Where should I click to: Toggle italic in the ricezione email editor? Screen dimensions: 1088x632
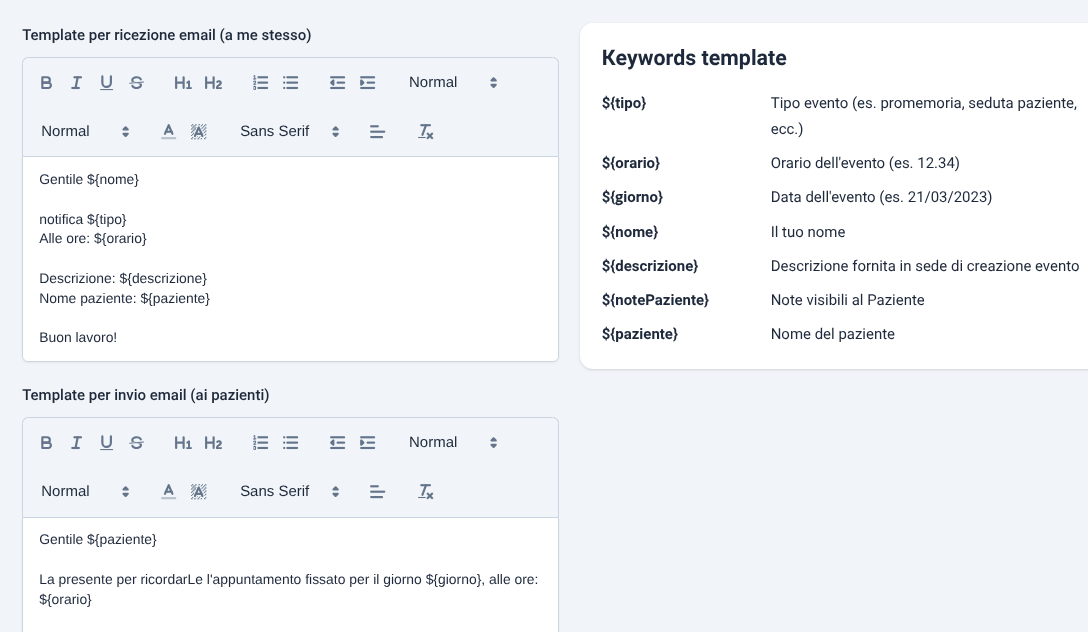[76, 83]
